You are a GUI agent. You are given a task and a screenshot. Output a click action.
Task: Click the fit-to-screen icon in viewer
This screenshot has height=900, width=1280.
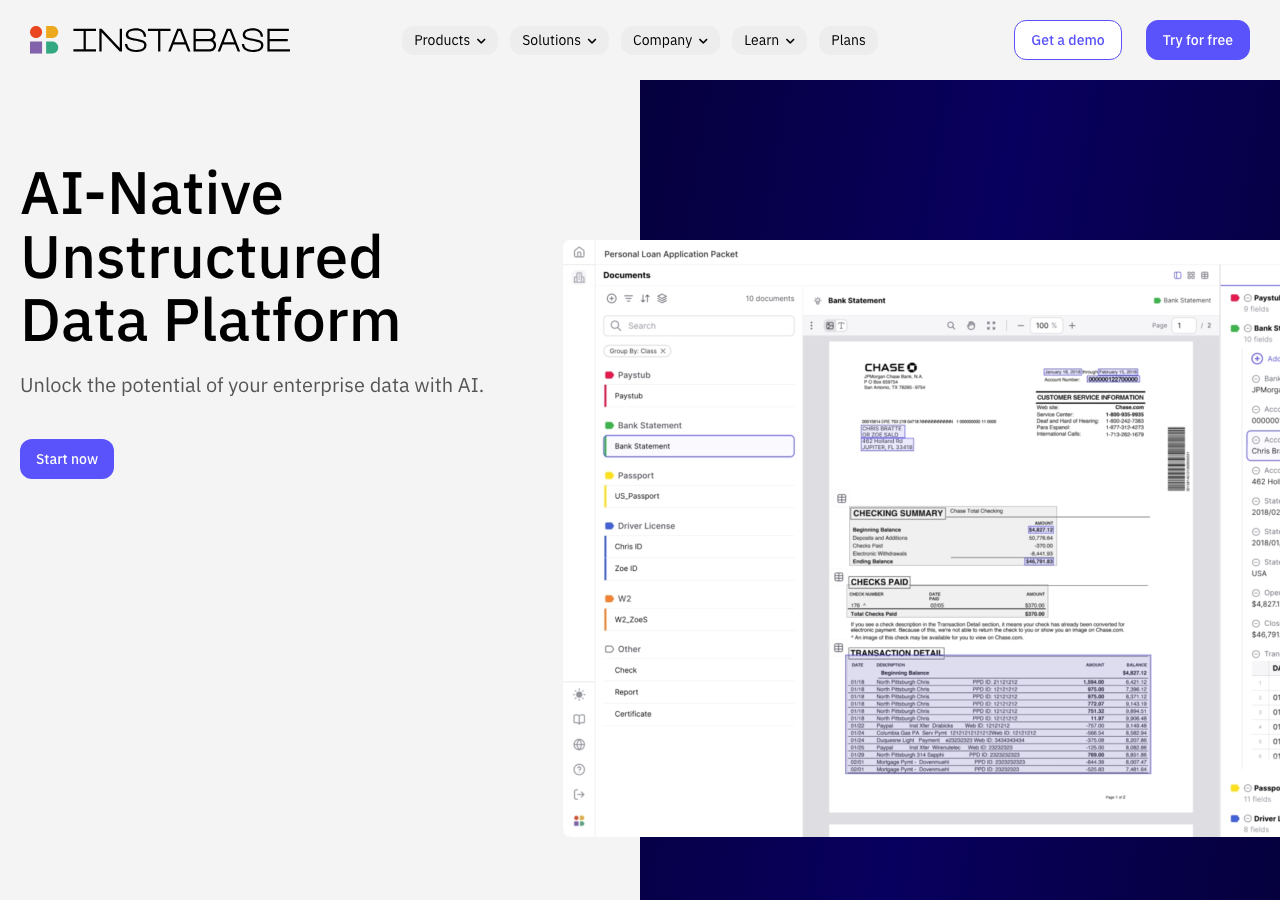coord(991,325)
